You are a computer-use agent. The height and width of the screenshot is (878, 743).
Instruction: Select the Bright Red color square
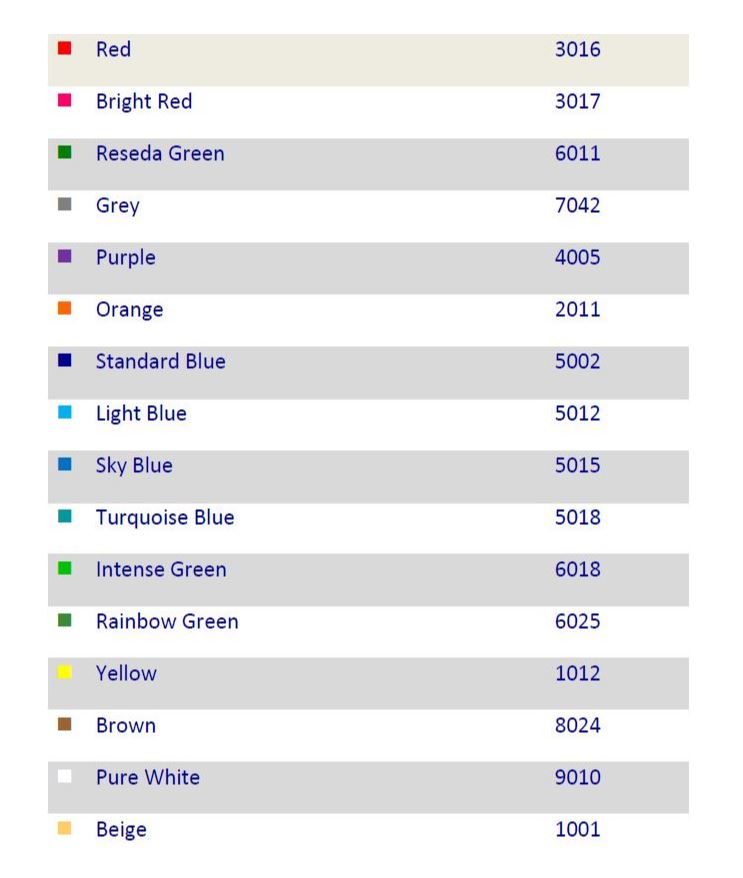tap(65, 100)
